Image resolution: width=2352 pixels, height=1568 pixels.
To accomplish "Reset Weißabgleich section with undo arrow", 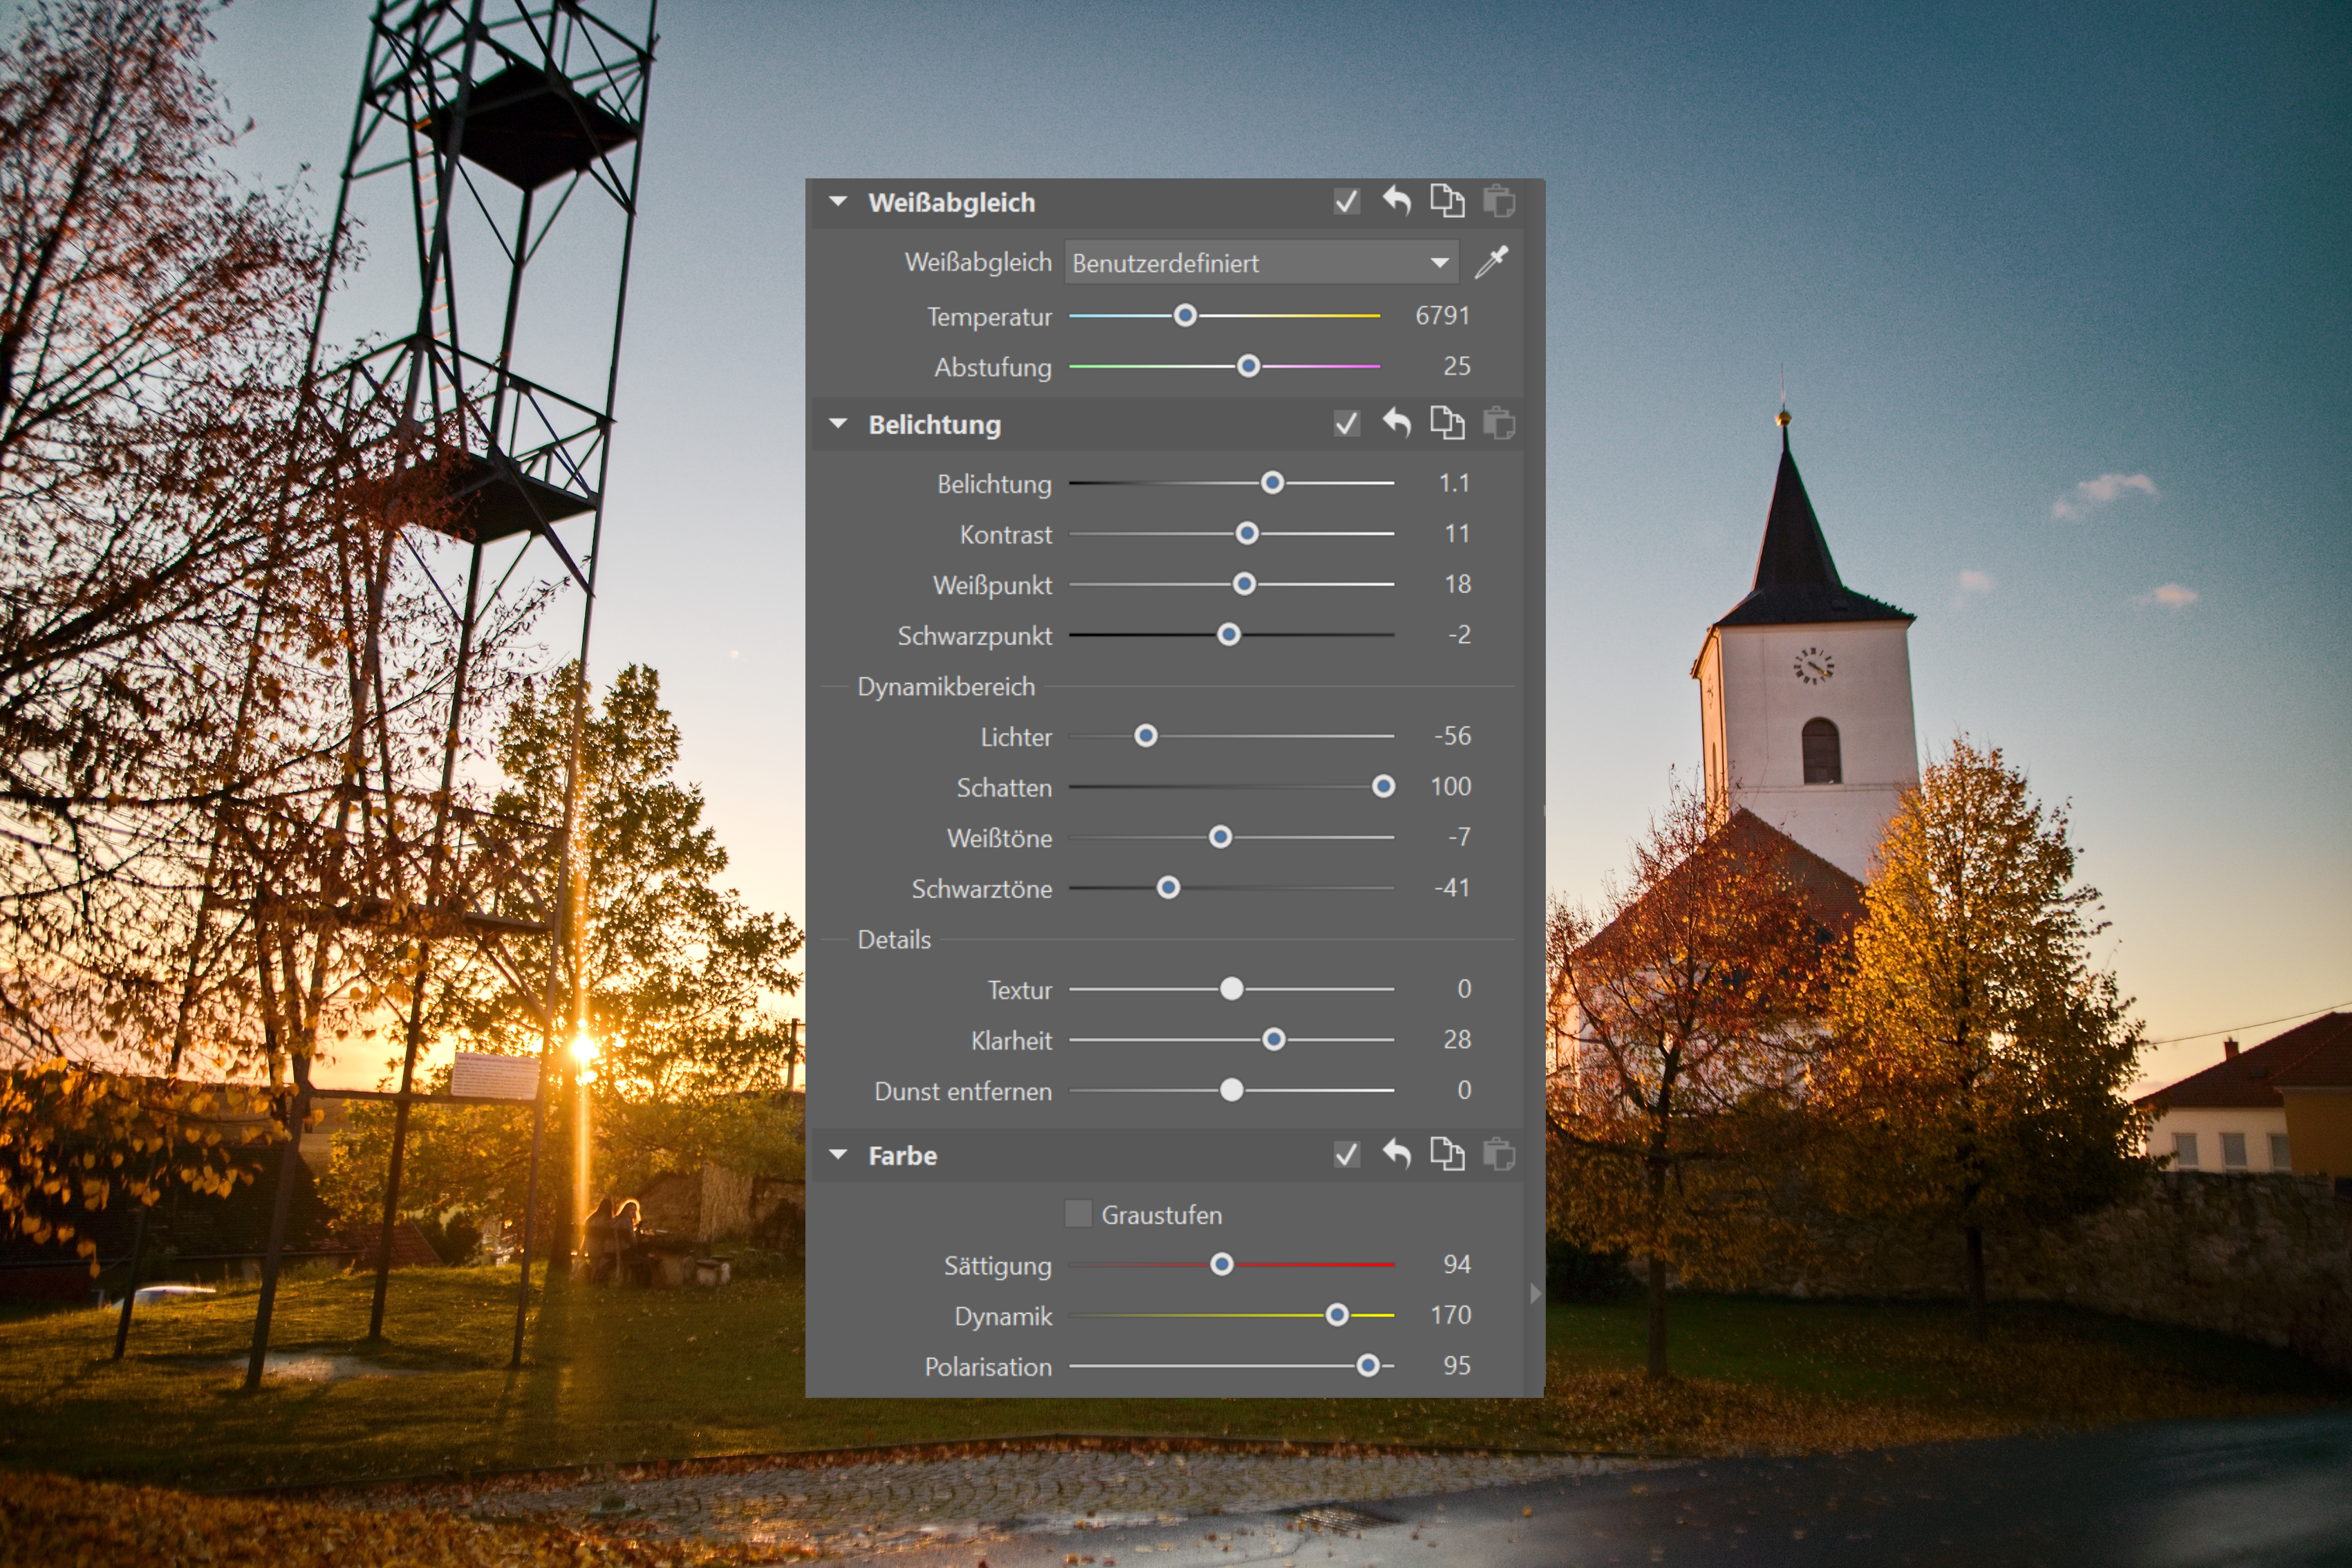I will point(1397,201).
